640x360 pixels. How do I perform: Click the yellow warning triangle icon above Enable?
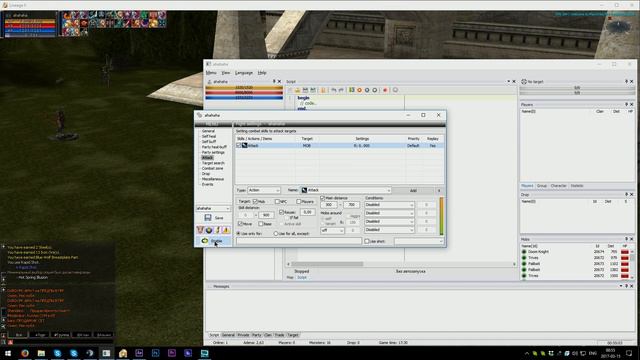coord(226,230)
